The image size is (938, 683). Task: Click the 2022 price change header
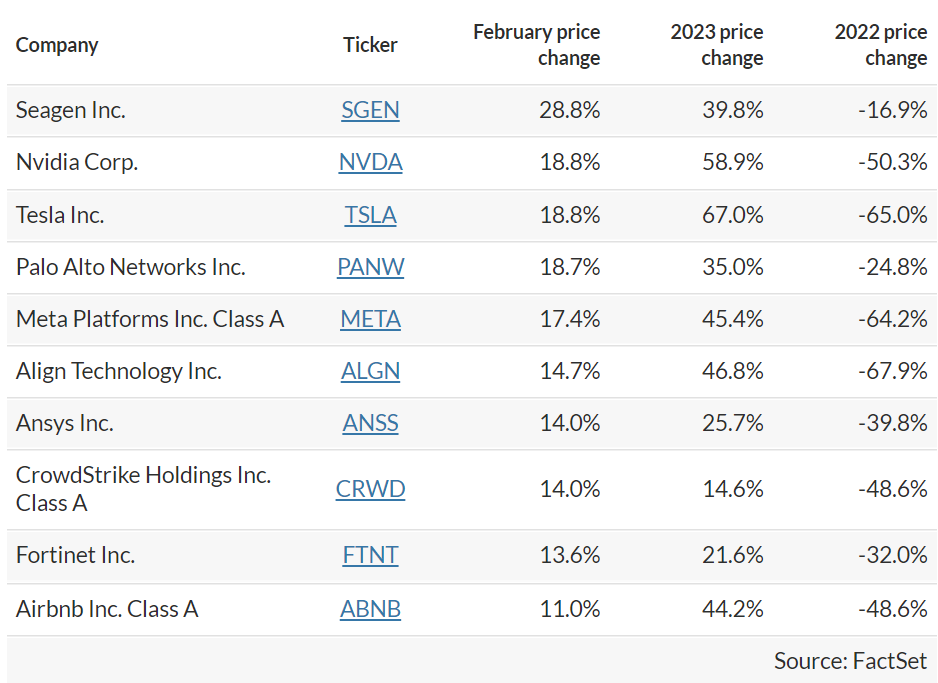881,45
